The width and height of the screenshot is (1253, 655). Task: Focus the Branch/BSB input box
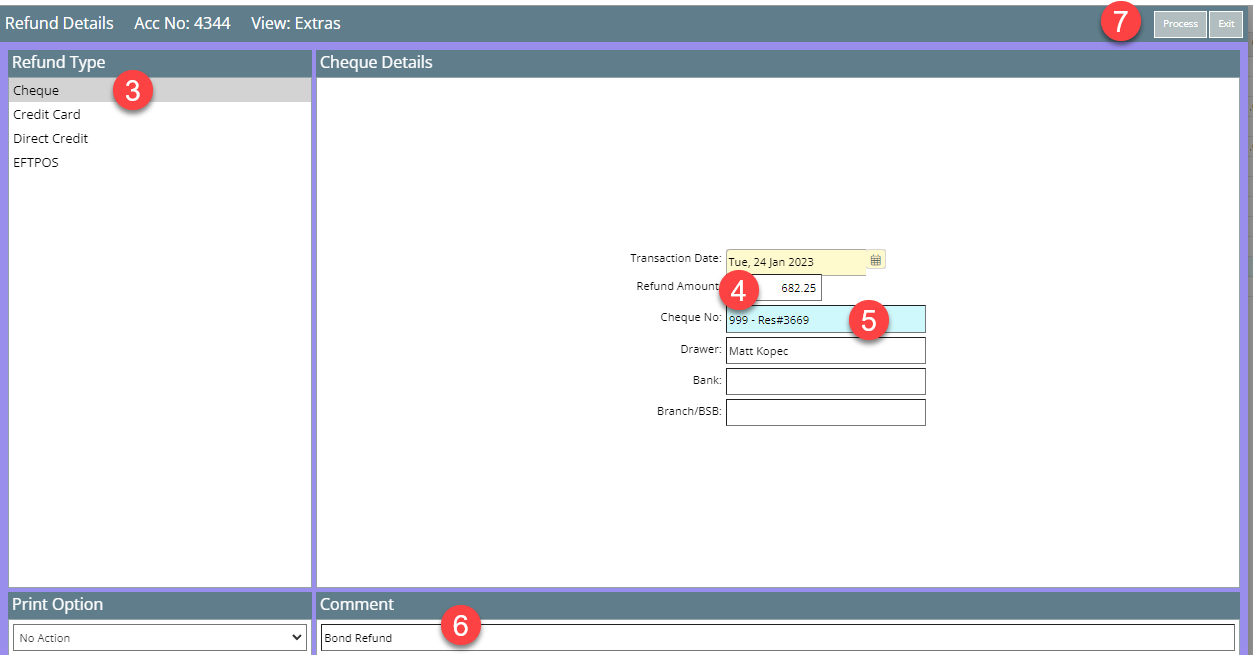(825, 412)
